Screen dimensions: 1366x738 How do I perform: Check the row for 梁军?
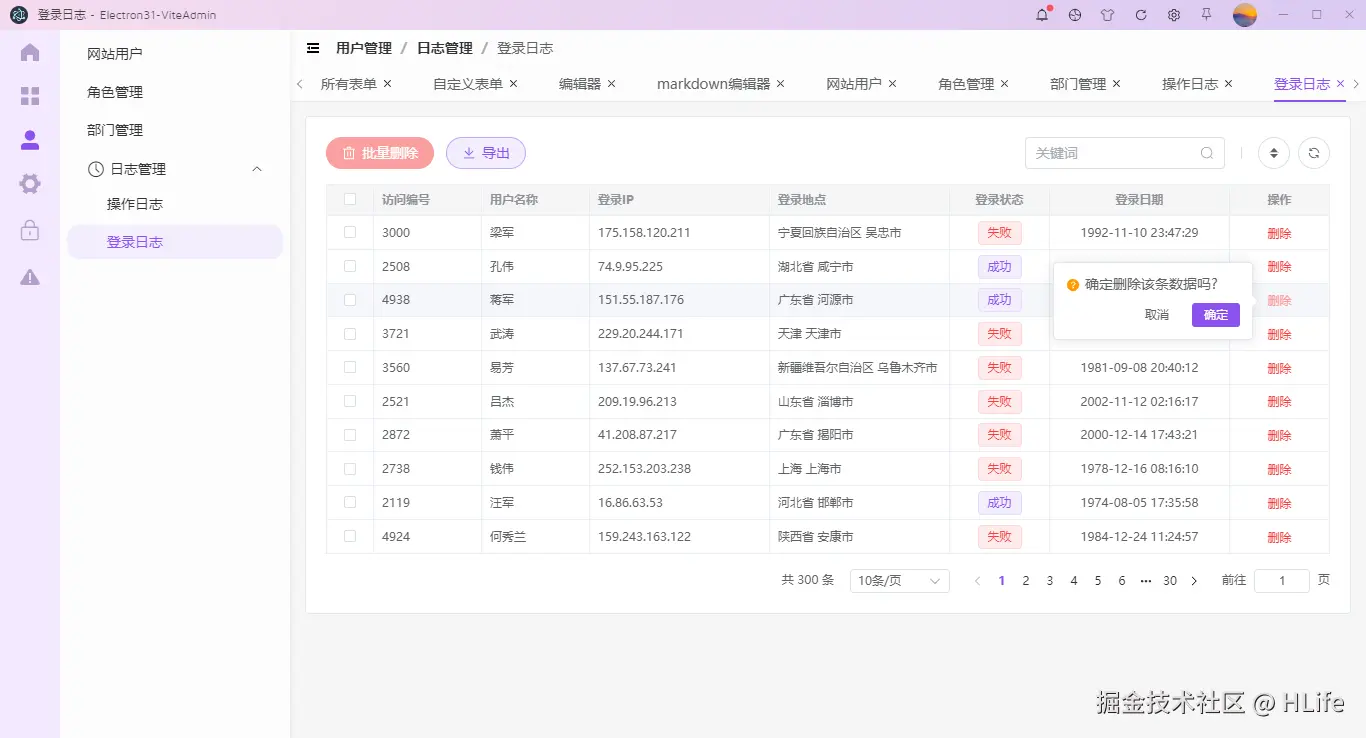coord(350,232)
